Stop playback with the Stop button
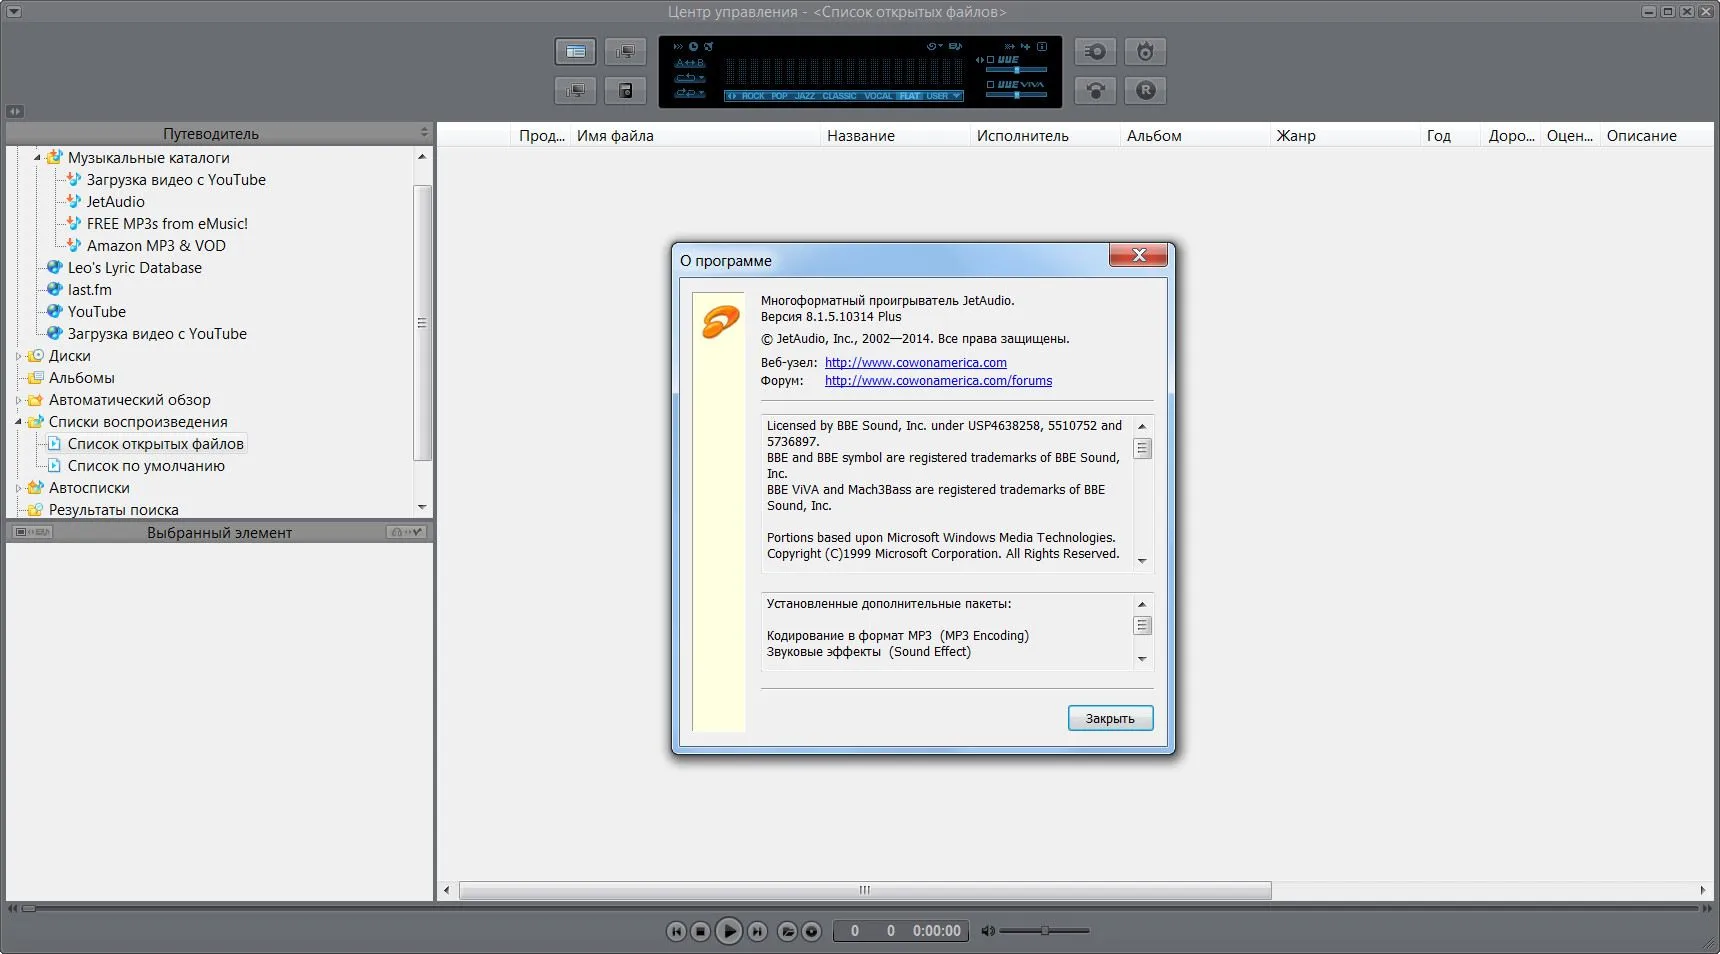 (701, 931)
